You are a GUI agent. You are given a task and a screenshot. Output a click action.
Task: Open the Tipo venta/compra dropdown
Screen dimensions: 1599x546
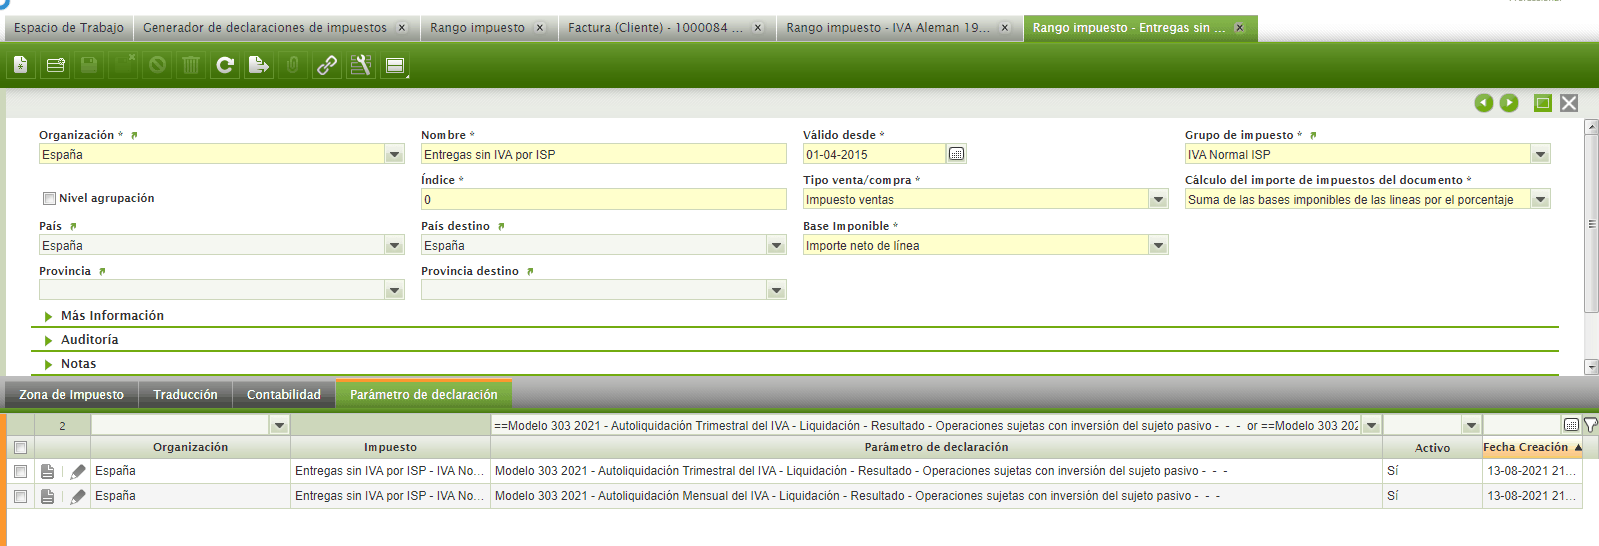coord(1159,200)
